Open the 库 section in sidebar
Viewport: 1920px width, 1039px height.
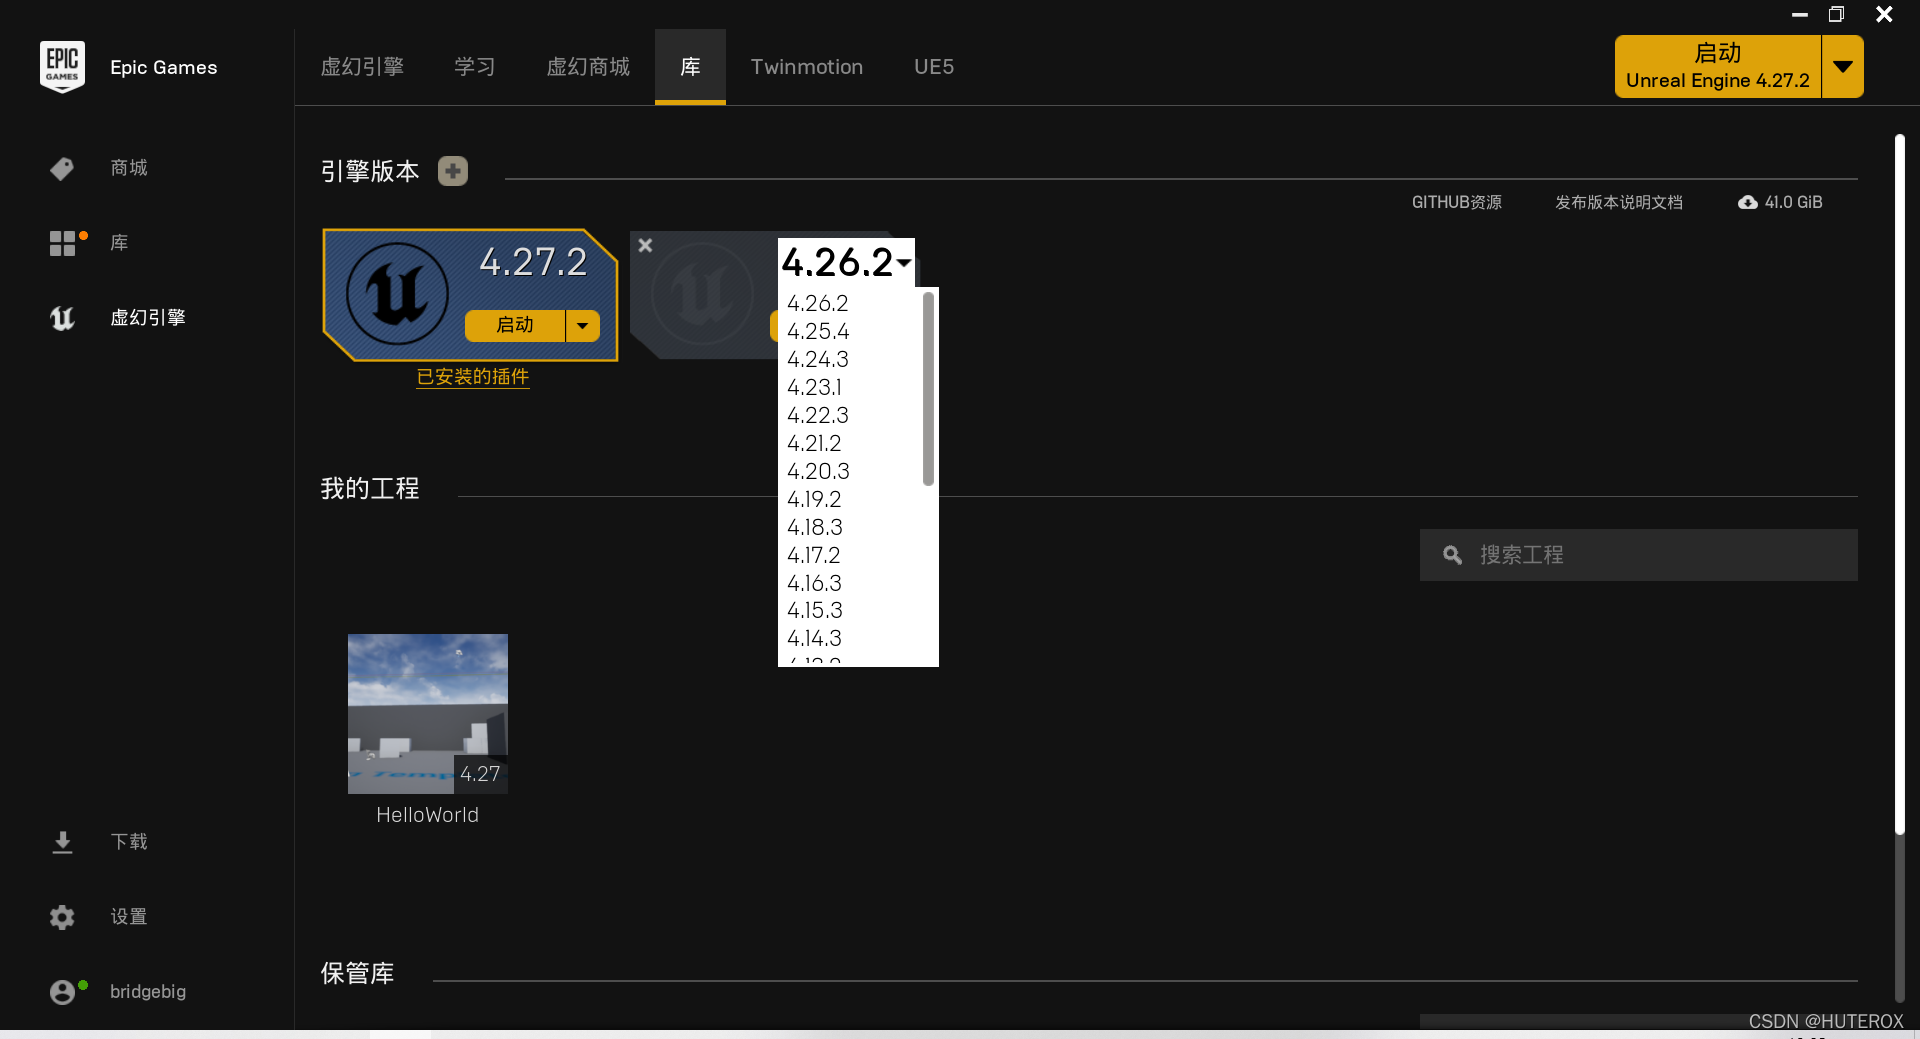[118, 242]
